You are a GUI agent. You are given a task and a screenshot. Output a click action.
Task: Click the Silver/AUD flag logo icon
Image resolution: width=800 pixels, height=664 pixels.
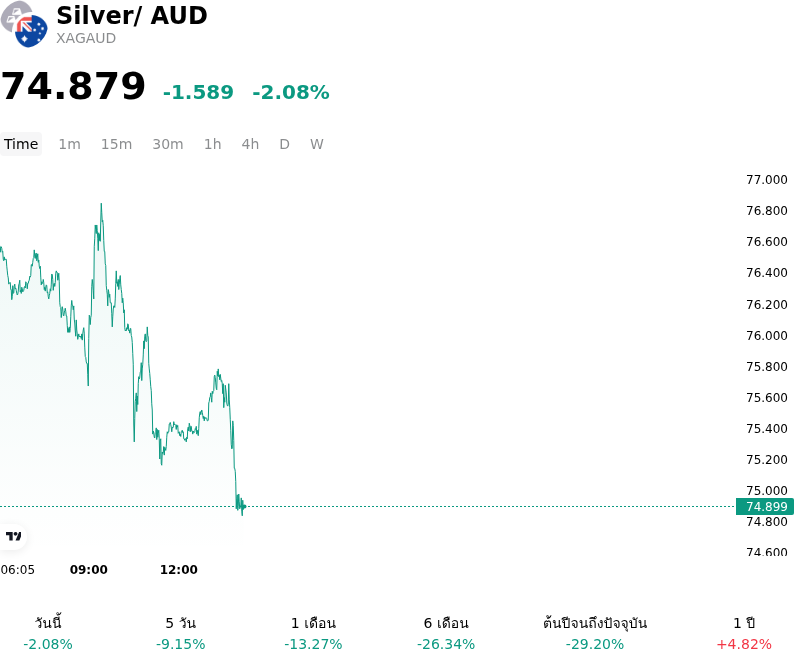[x=24, y=24]
